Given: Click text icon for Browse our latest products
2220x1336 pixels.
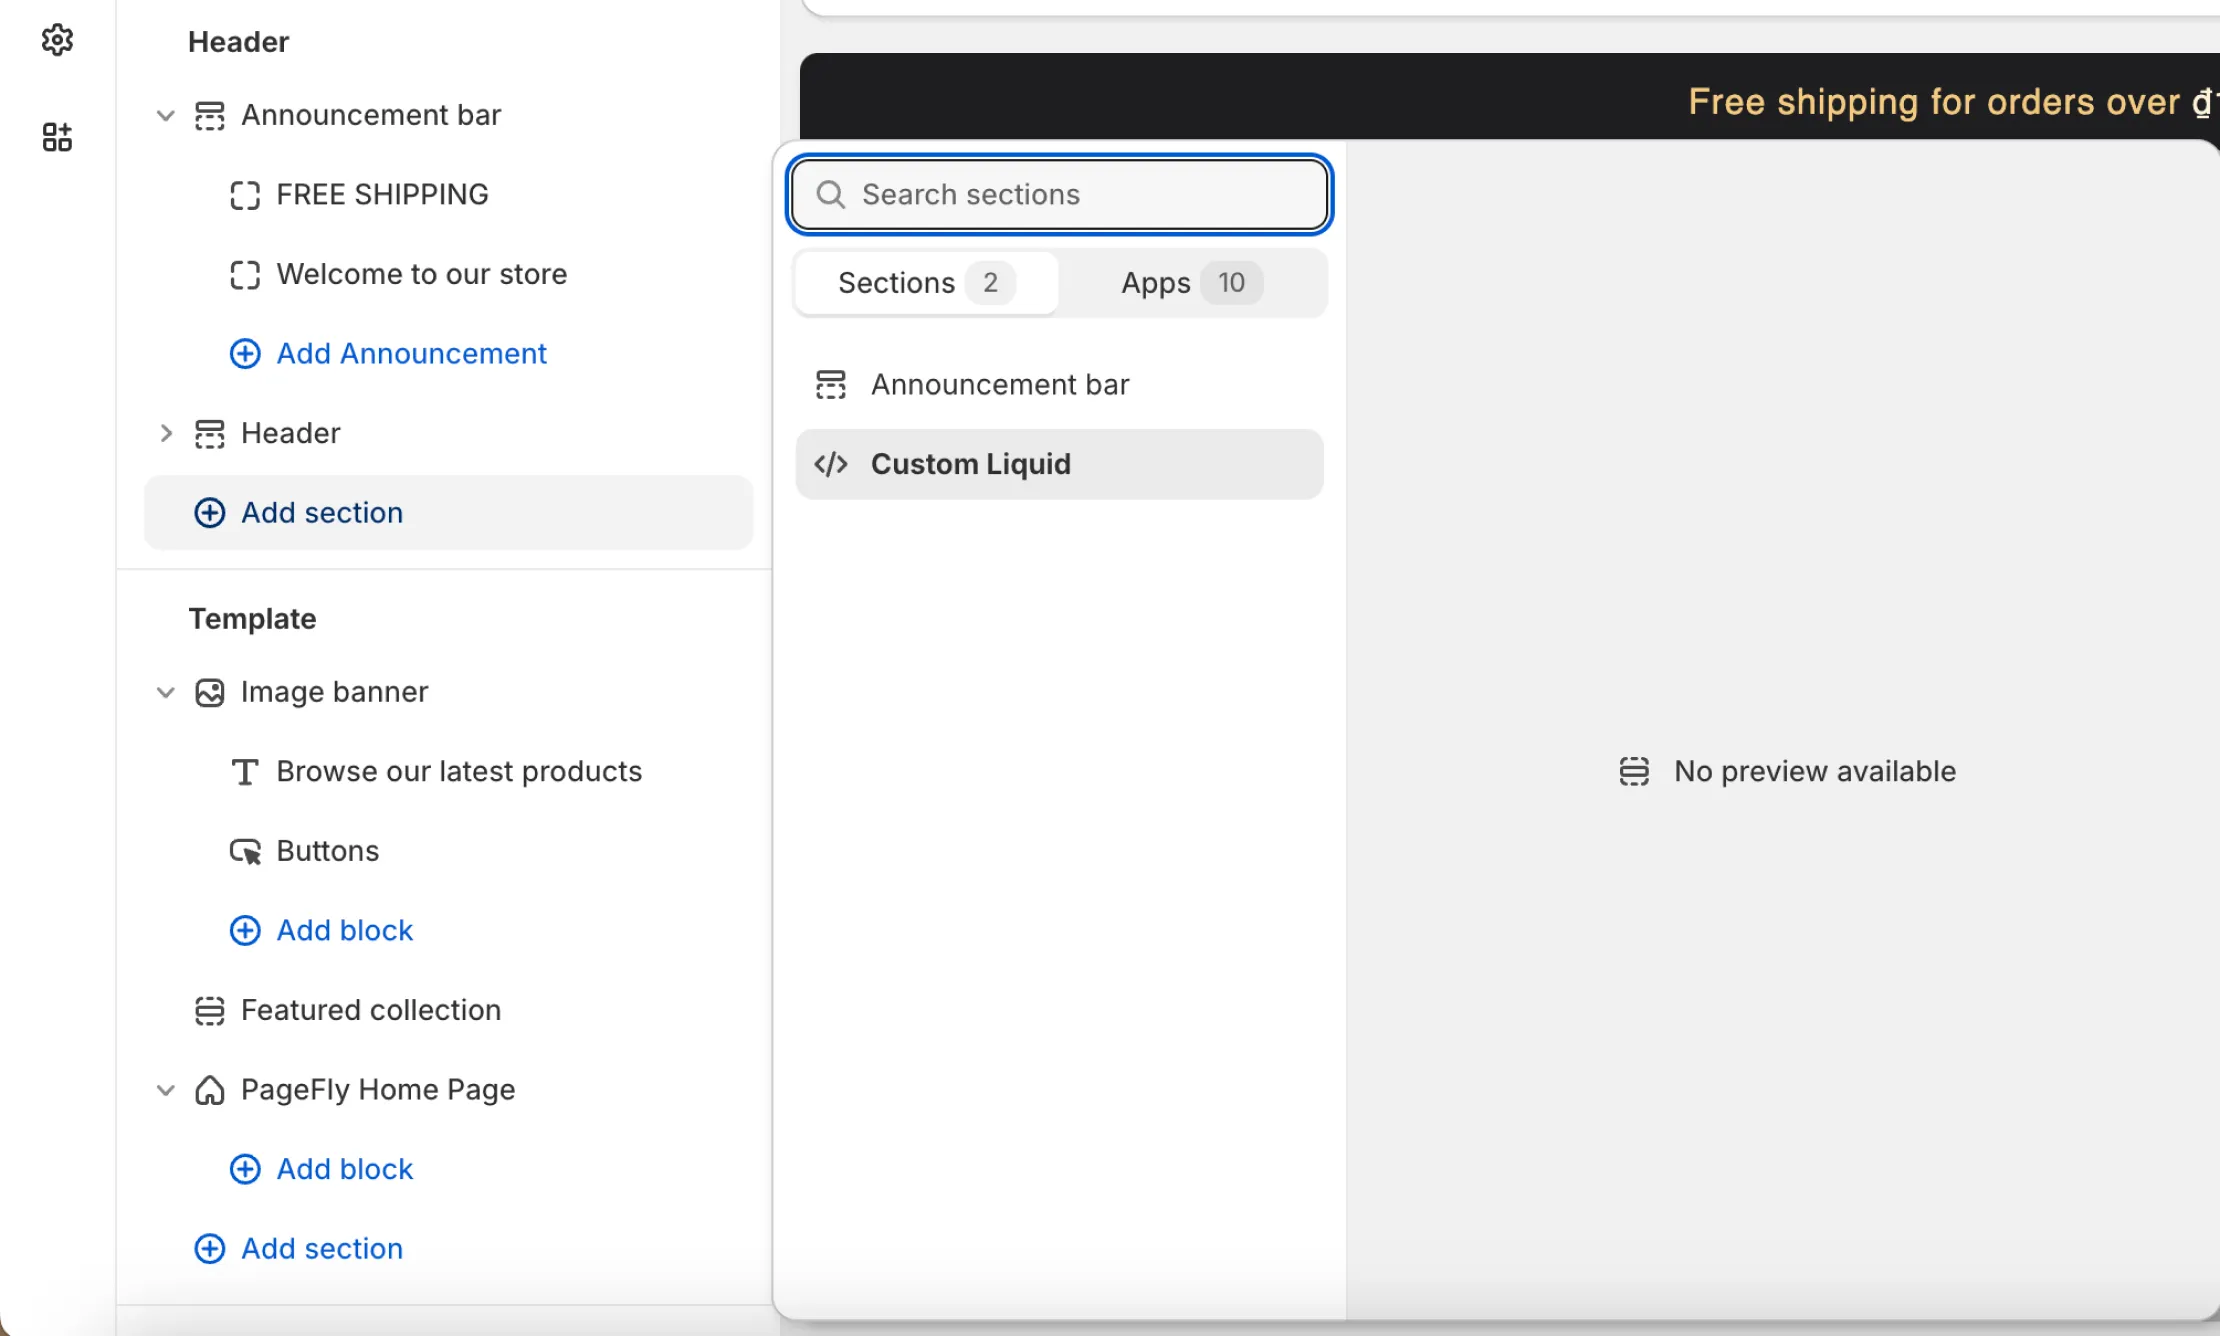Looking at the screenshot, I should pyautogui.click(x=245, y=772).
